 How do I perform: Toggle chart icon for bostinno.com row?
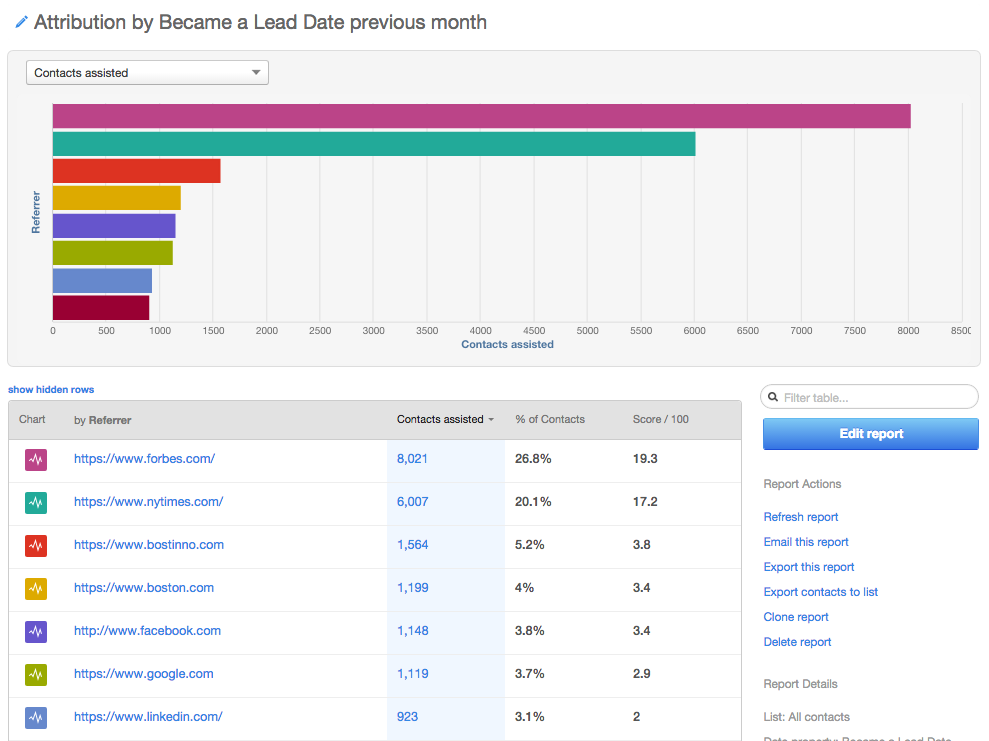coord(36,546)
